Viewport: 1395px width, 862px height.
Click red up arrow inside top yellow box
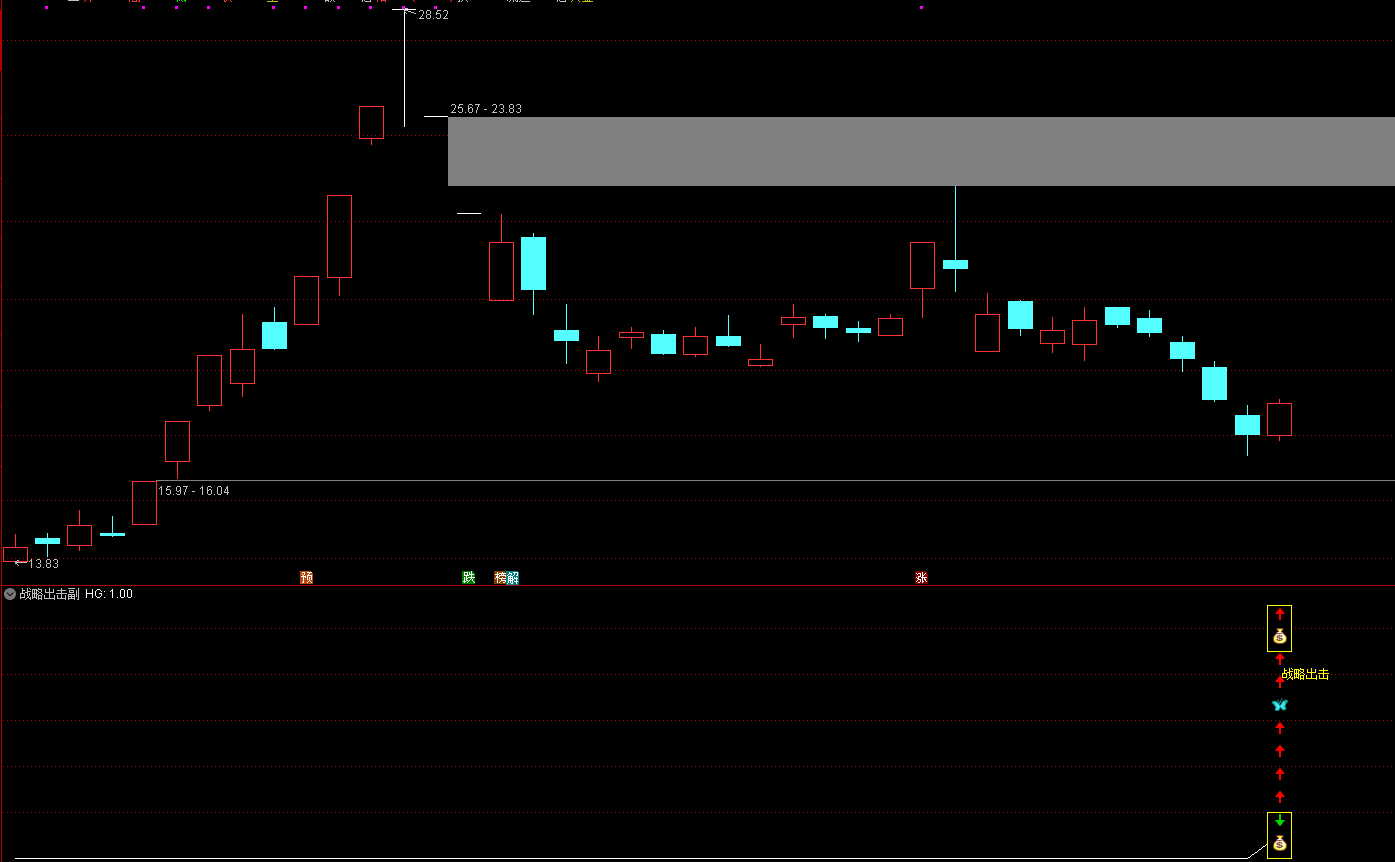point(1279,614)
